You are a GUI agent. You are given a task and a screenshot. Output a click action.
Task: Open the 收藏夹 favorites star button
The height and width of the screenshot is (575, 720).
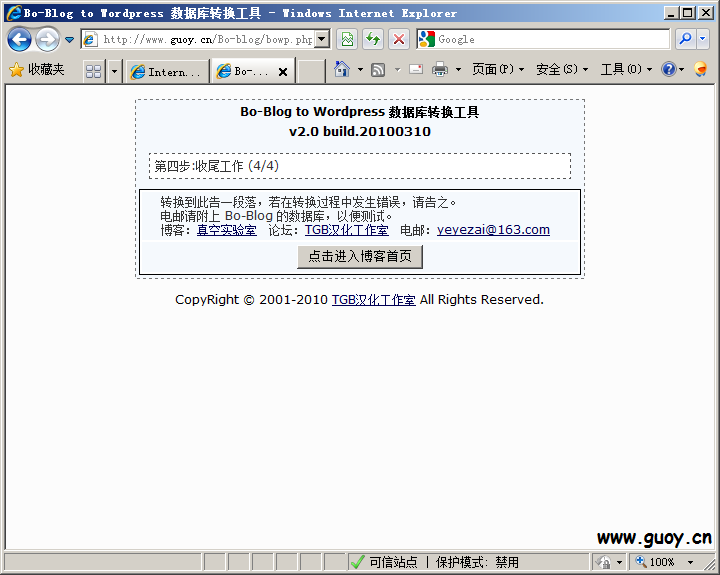[37, 70]
